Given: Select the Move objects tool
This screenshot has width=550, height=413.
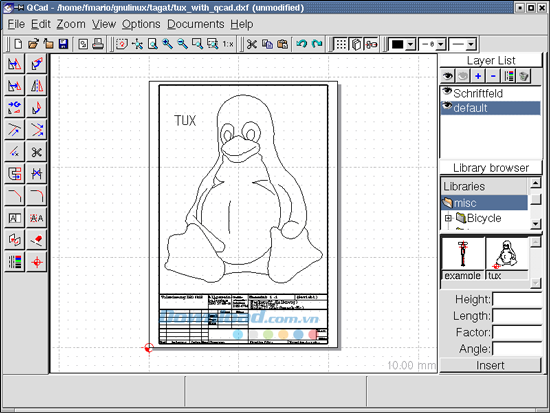Looking at the screenshot, I should tap(14, 64).
